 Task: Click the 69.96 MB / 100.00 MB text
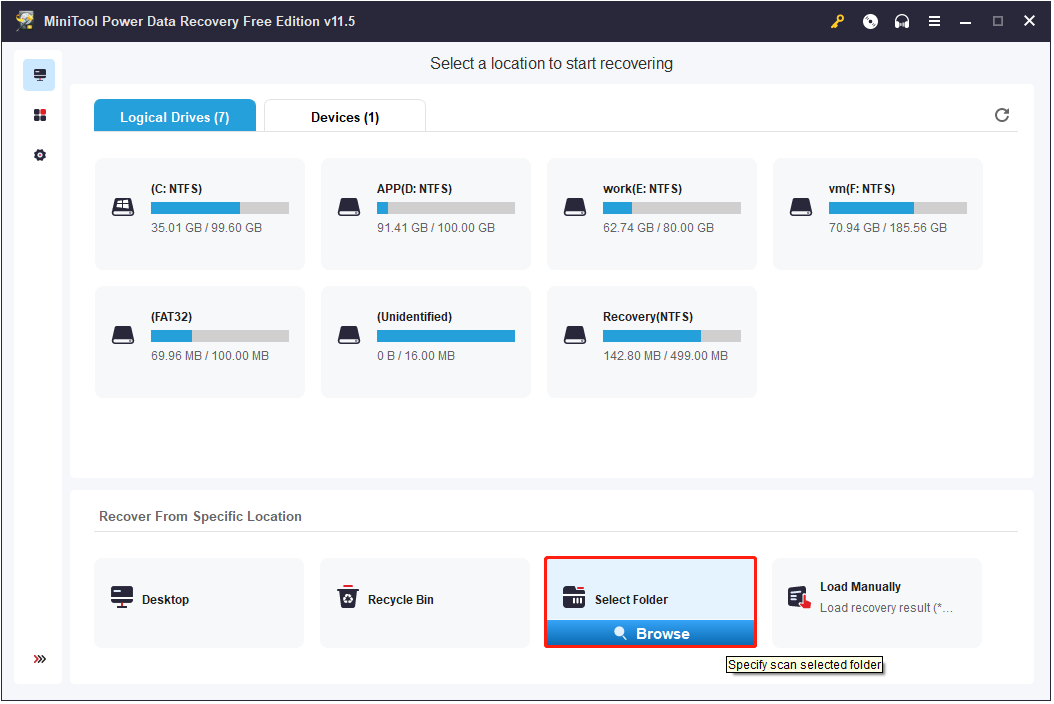(x=210, y=356)
